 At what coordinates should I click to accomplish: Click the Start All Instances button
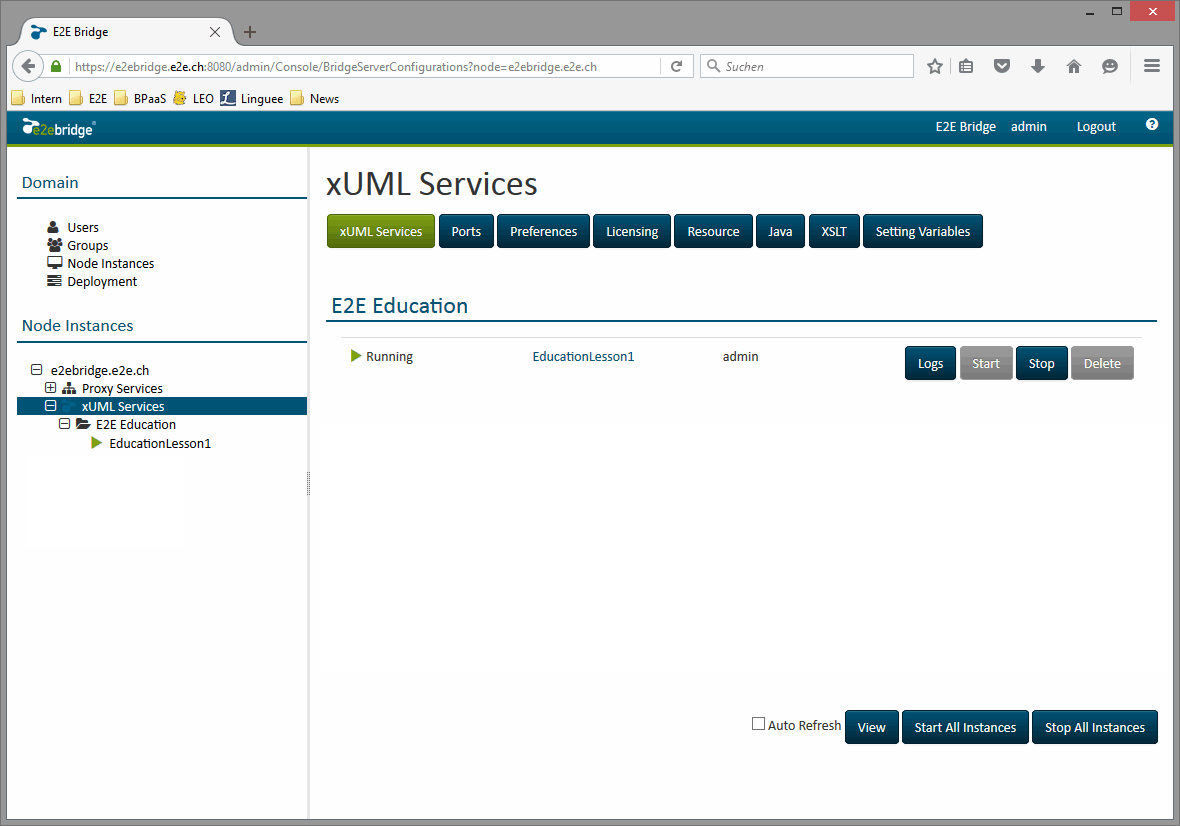tap(965, 727)
